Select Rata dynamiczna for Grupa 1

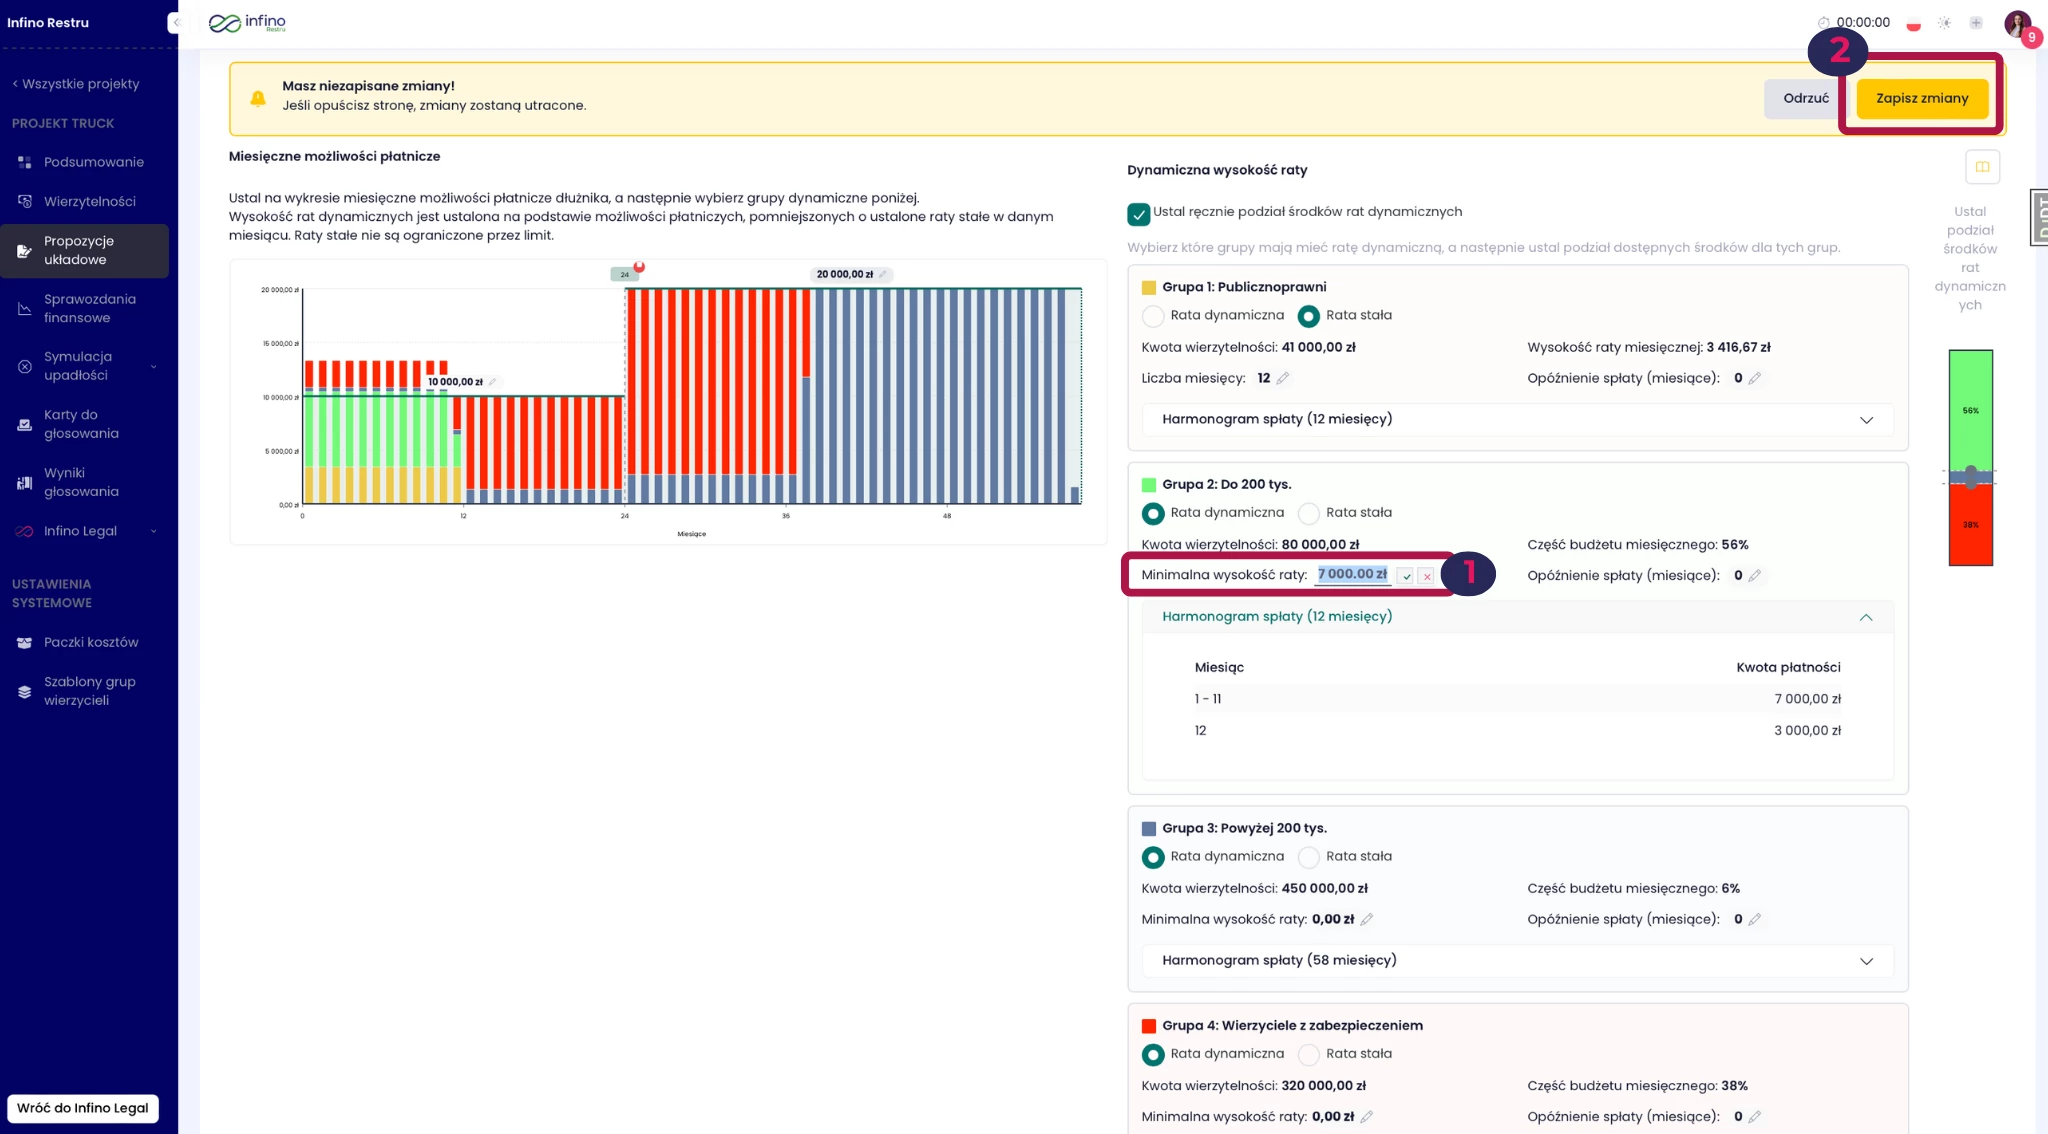[x=1153, y=316]
